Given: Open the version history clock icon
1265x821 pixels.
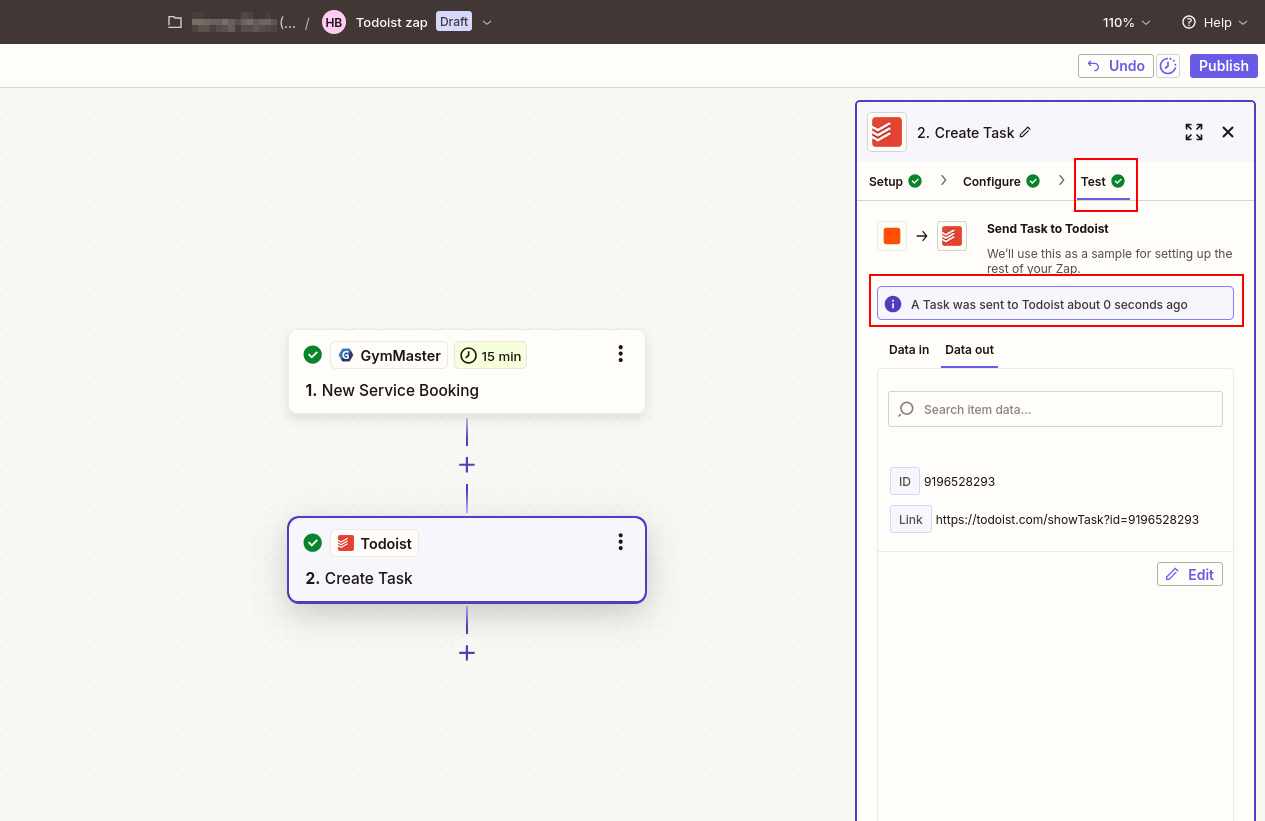Looking at the screenshot, I should [x=1168, y=66].
